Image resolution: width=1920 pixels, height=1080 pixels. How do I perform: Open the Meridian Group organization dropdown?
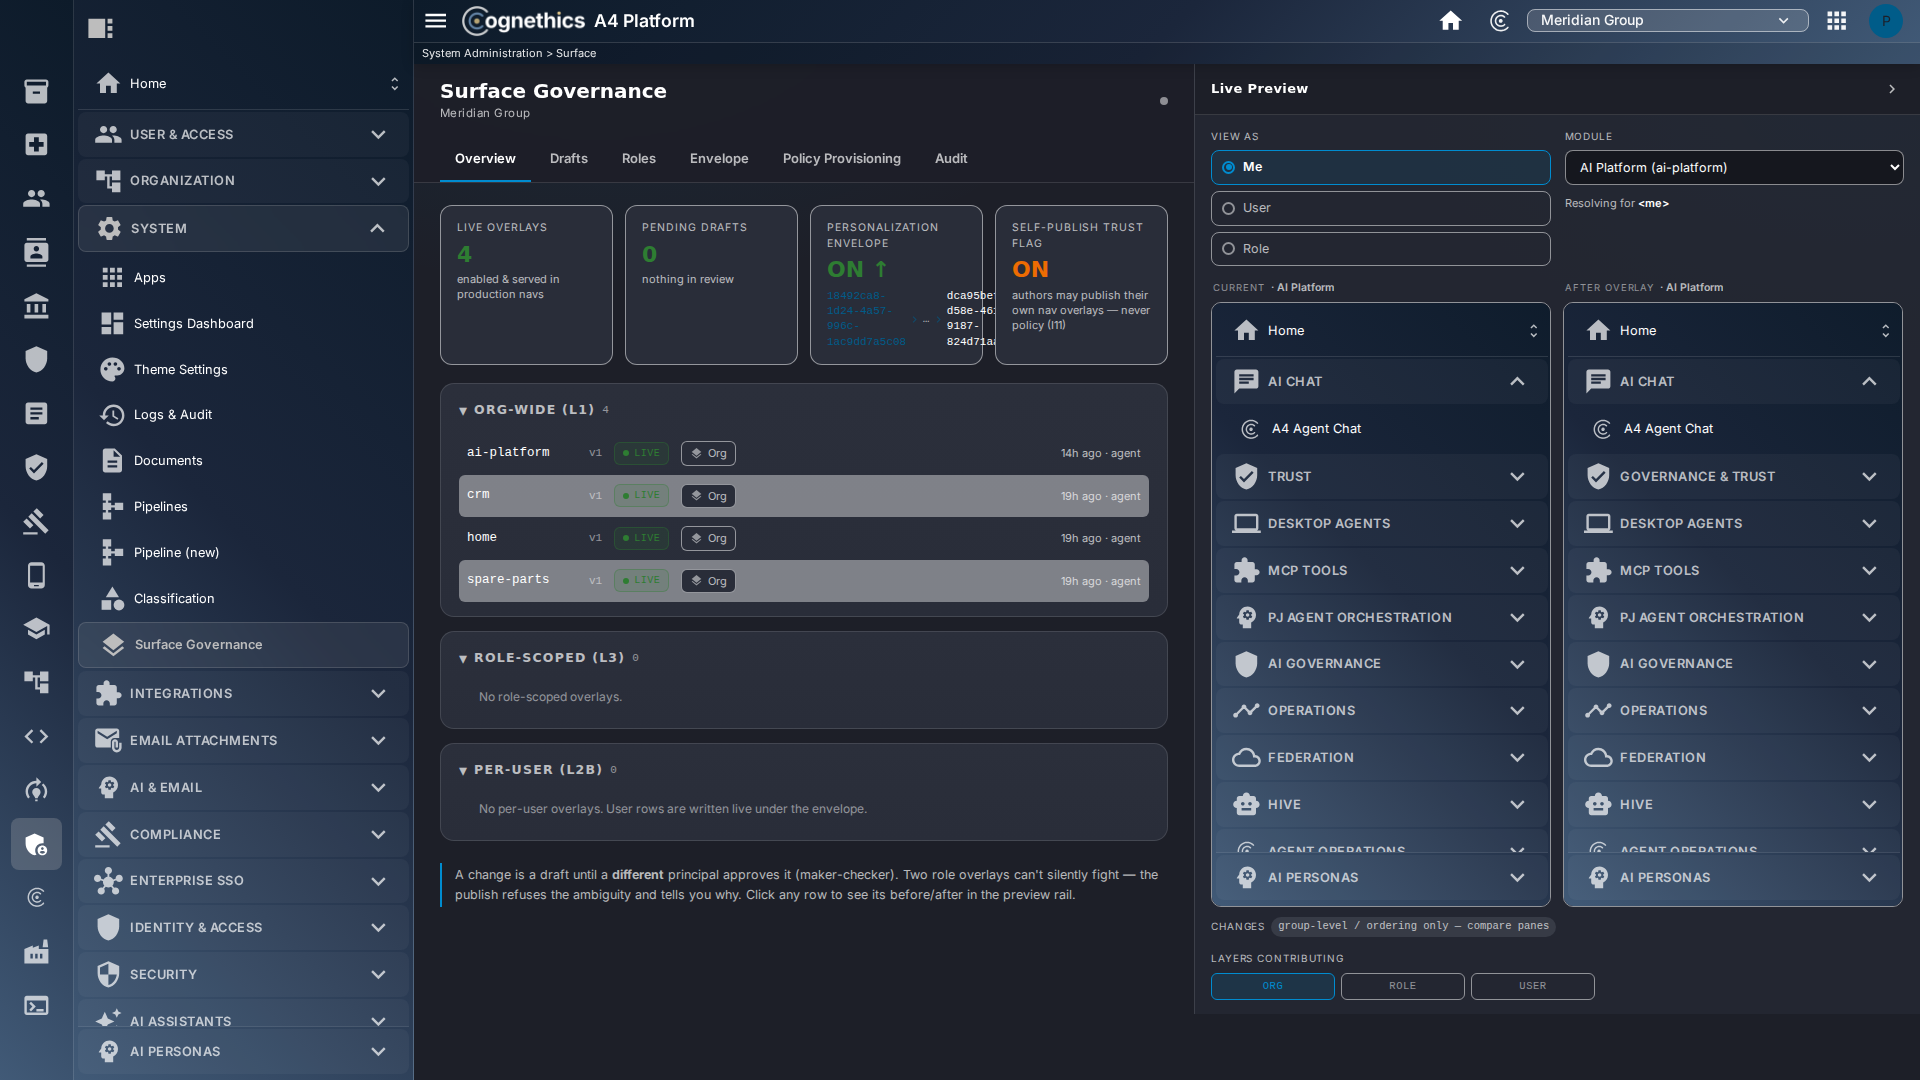1666,20
